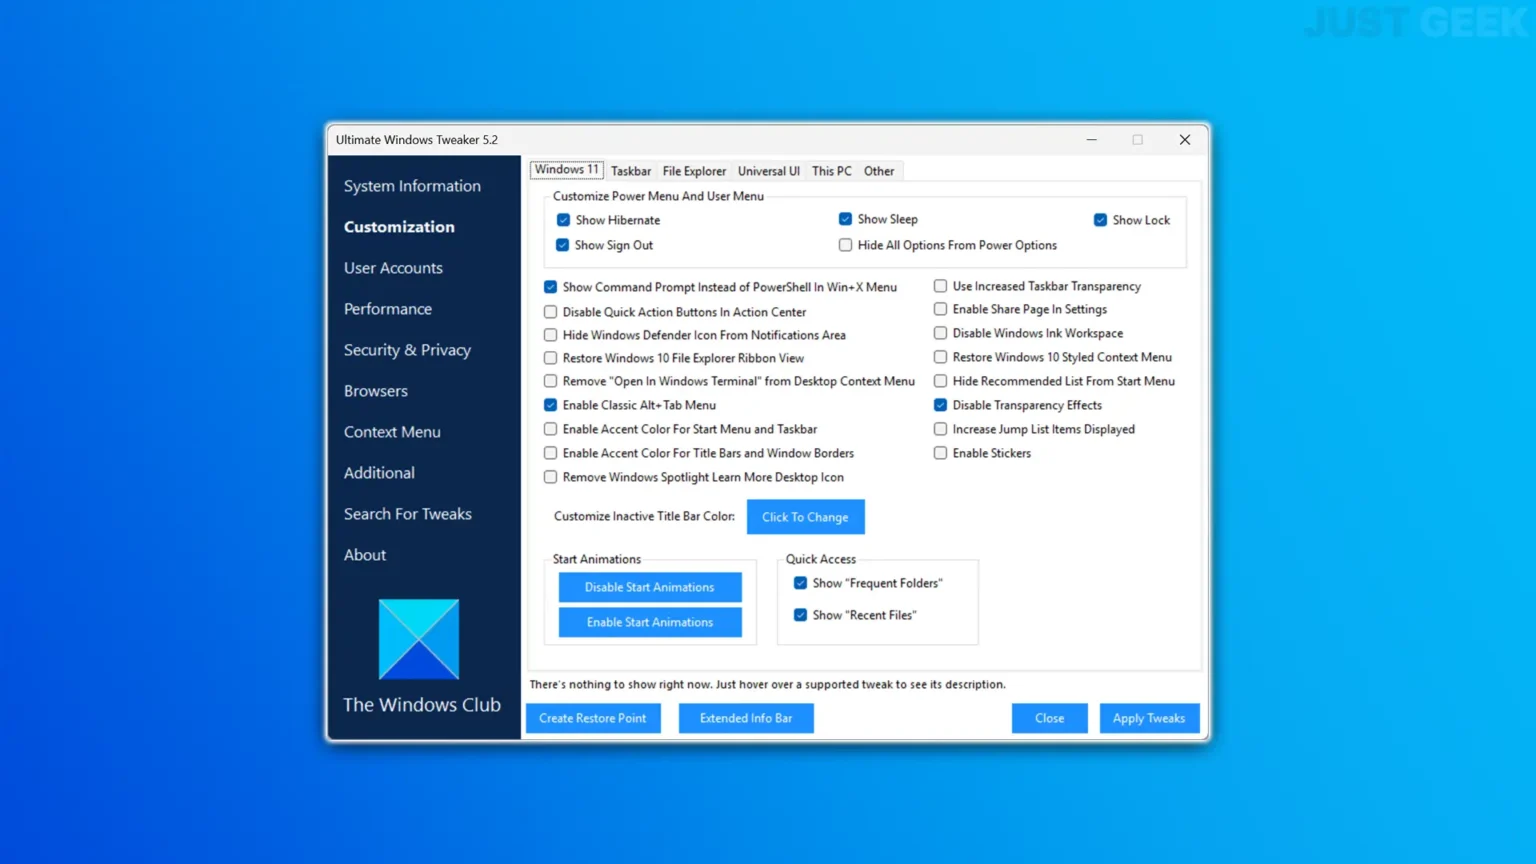Open the Other tab
Viewport: 1536px width, 864px height.
click(x=879, y=171)
